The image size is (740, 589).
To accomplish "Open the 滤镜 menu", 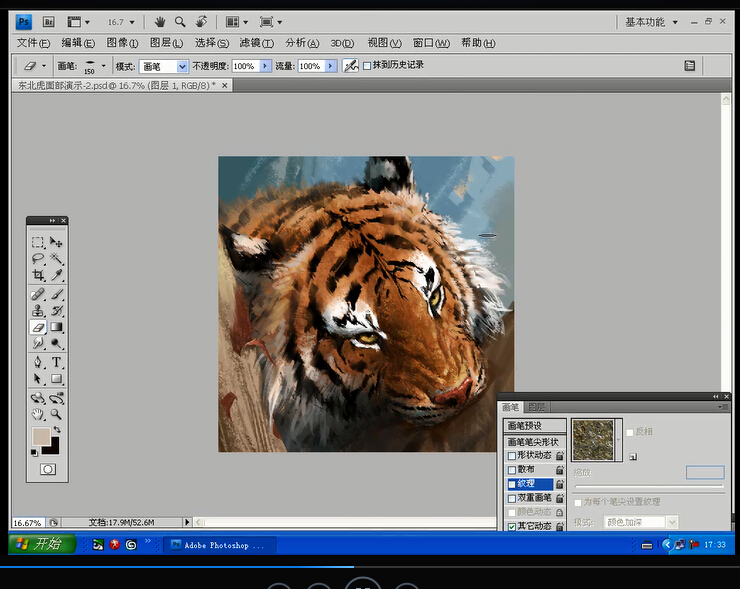I will click(255, 43).
